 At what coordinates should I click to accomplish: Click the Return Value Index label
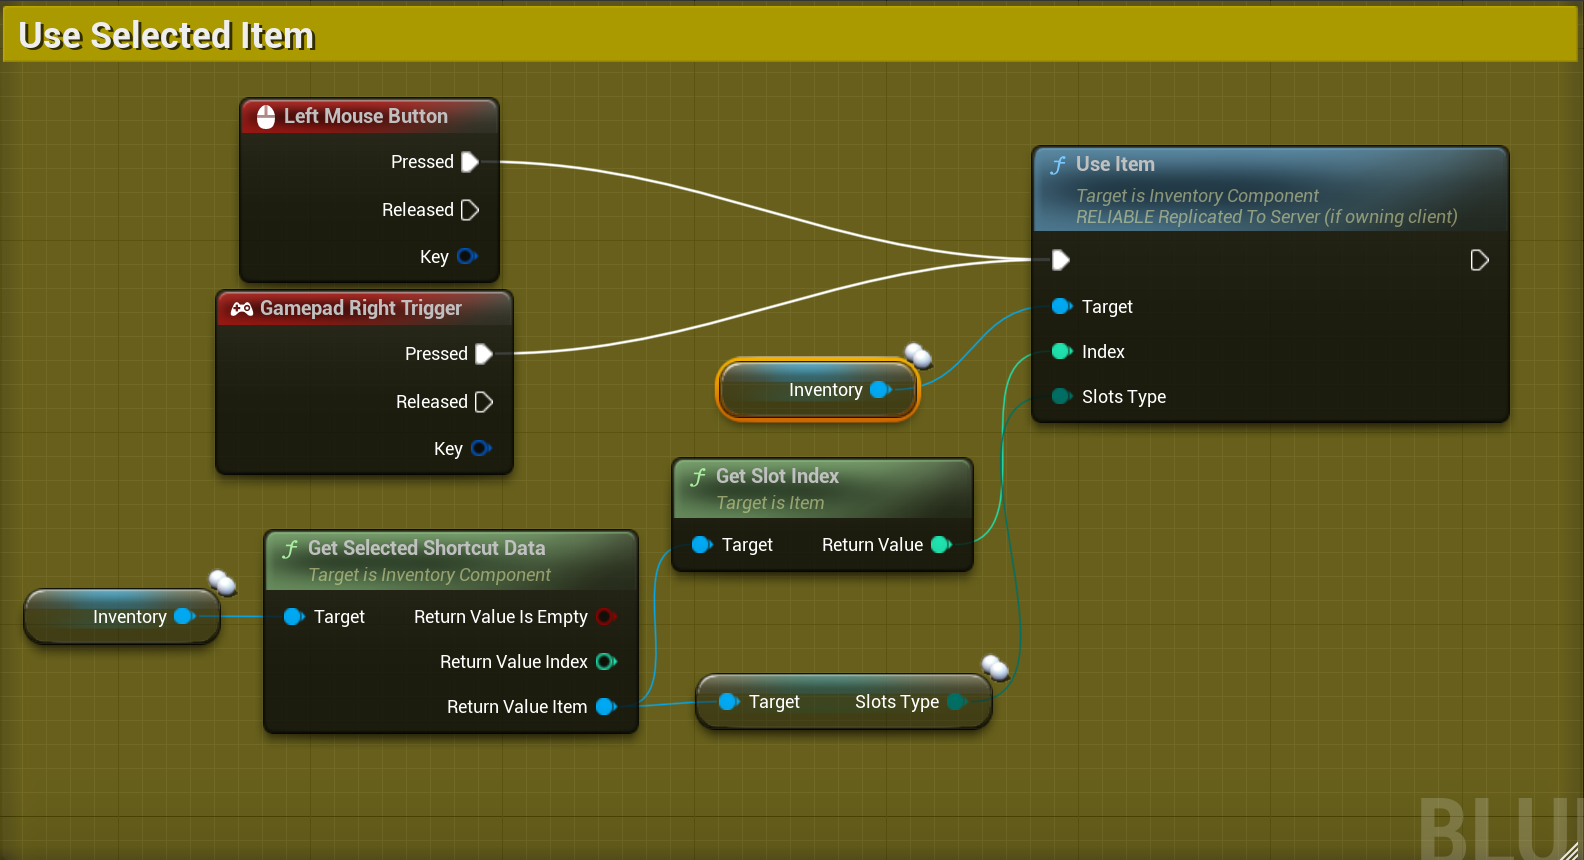coord(514,662)
